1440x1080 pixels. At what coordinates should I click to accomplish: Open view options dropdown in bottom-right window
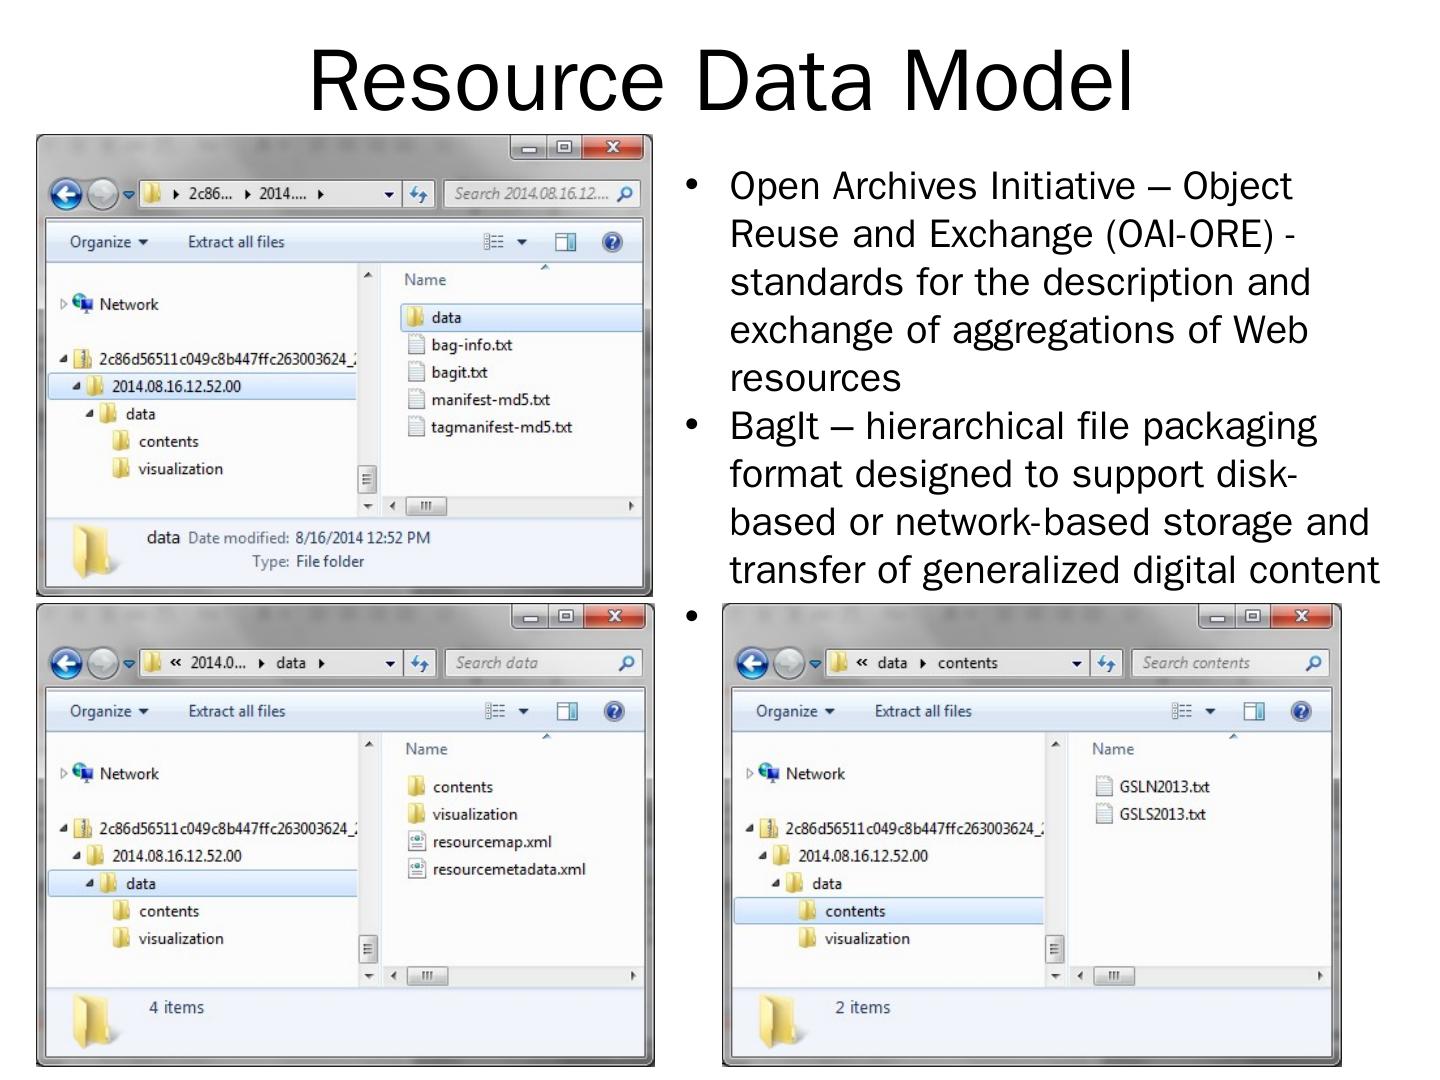(1210, 711)
